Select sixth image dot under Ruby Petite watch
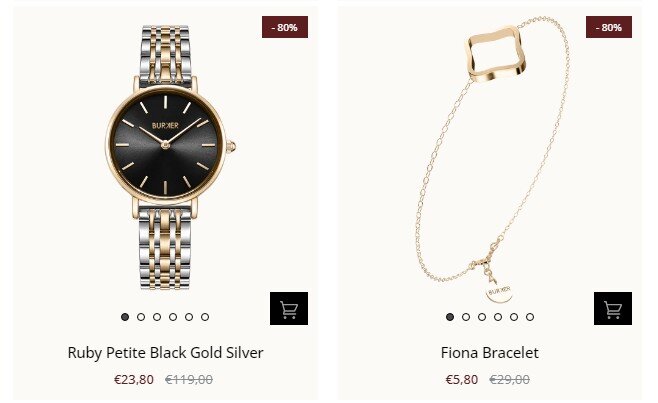 point(205,317)
